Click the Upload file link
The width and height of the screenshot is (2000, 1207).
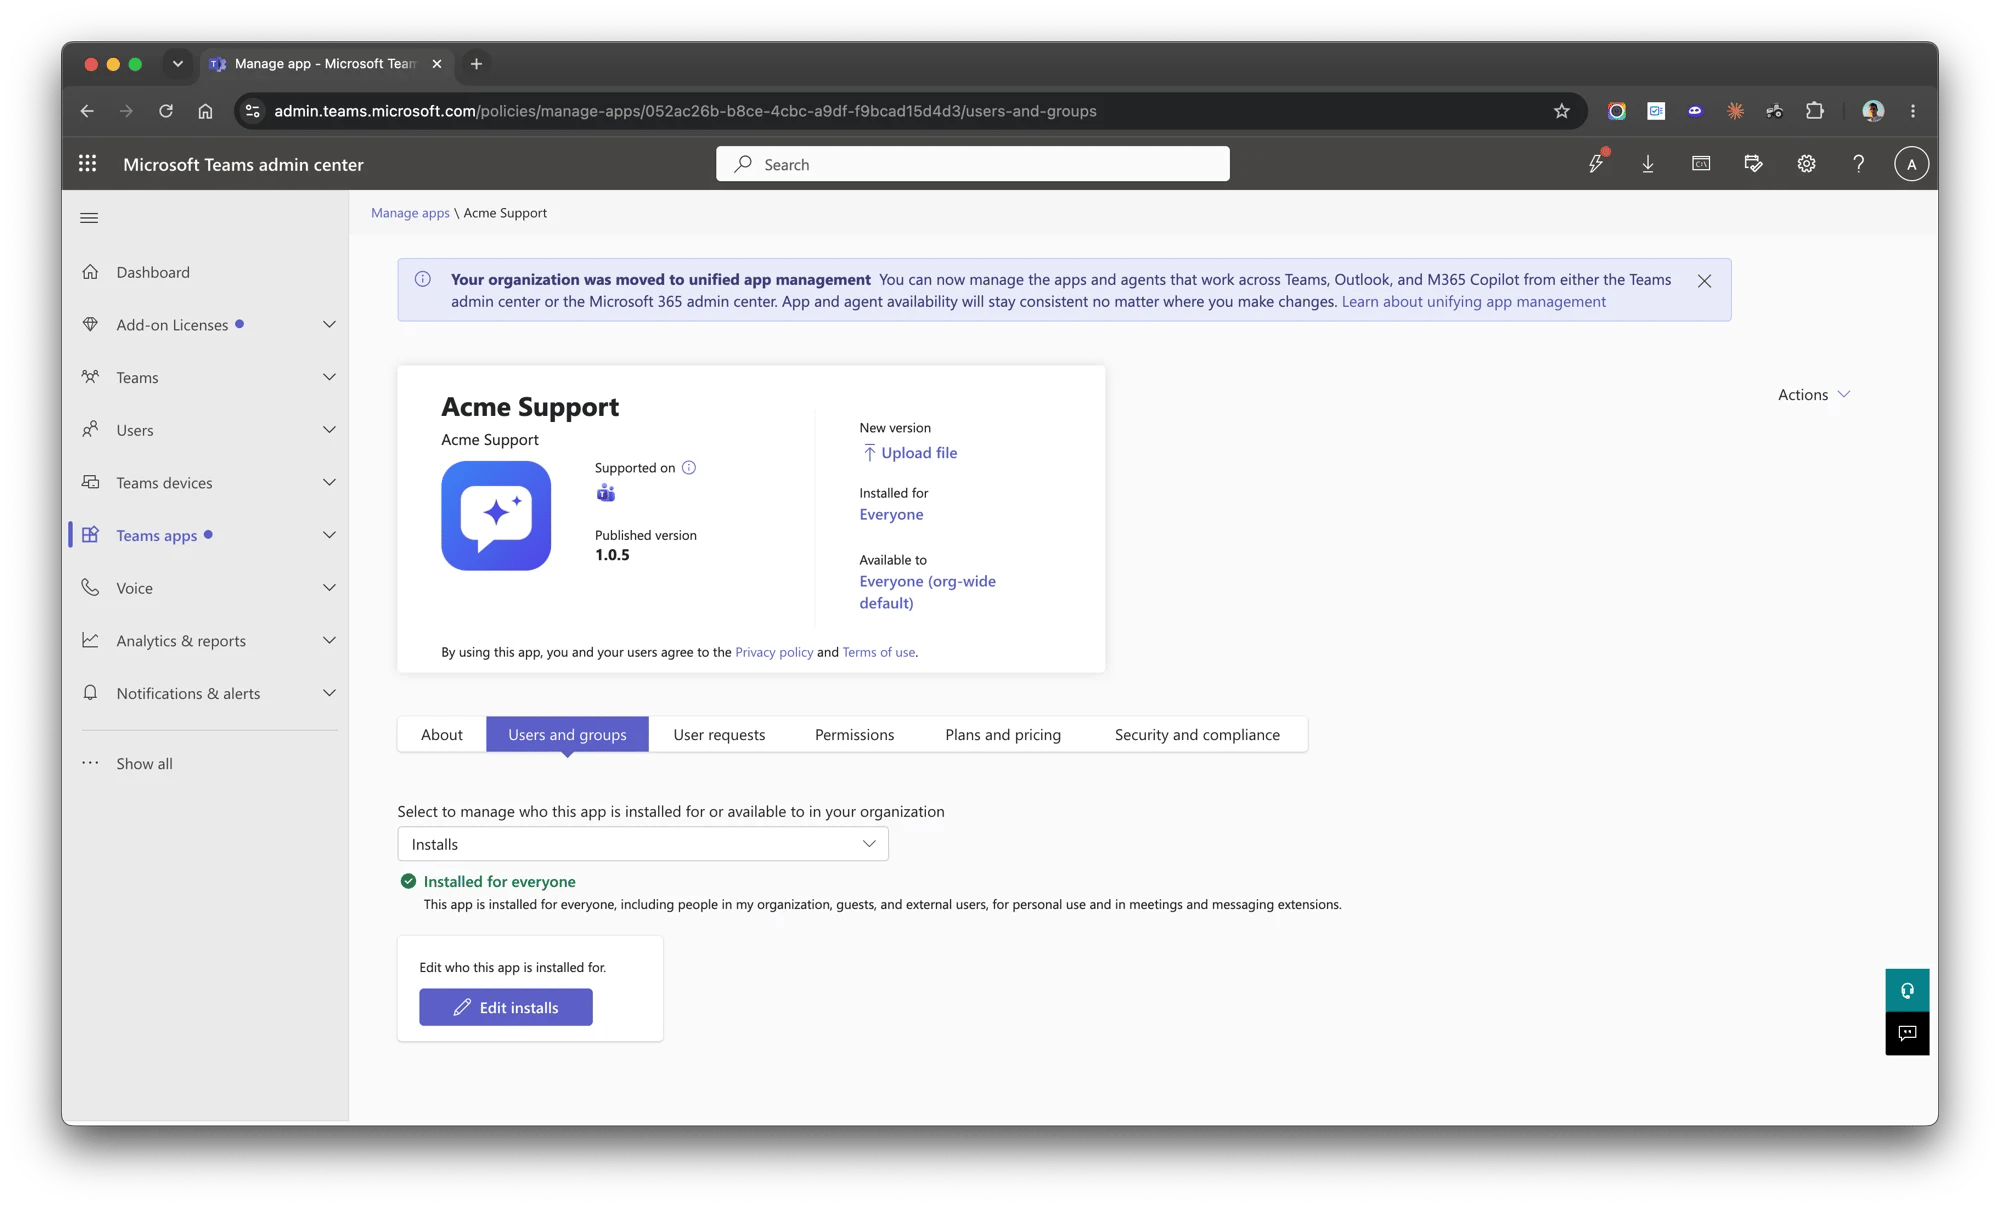(x=910, y=453)
